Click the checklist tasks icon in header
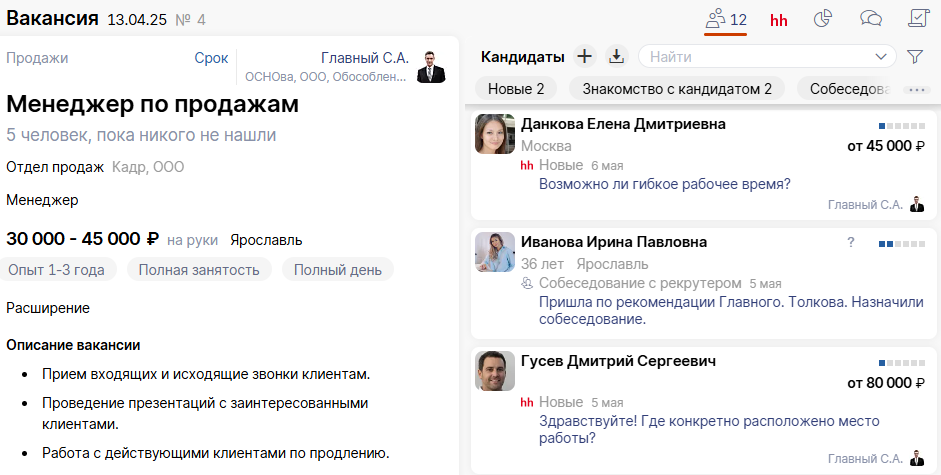Viewport: 941px width, 475px height. pyautogui.click(x=918, y=19)
